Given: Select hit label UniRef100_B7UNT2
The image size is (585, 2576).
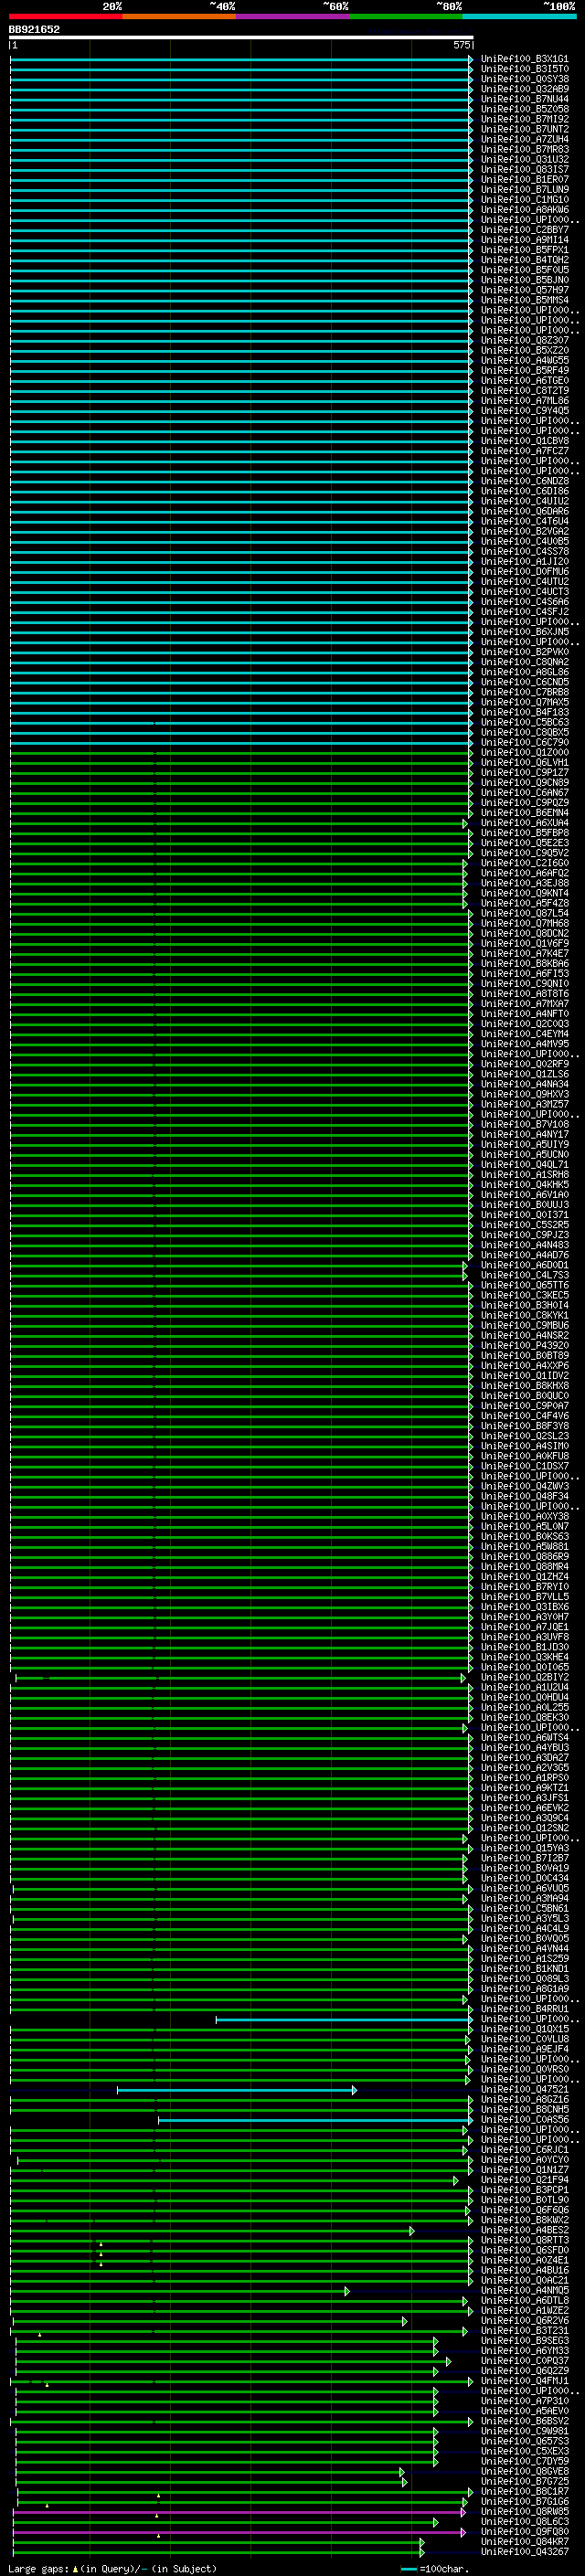Looking at the screenshot, I should click(x=525, y=129).
